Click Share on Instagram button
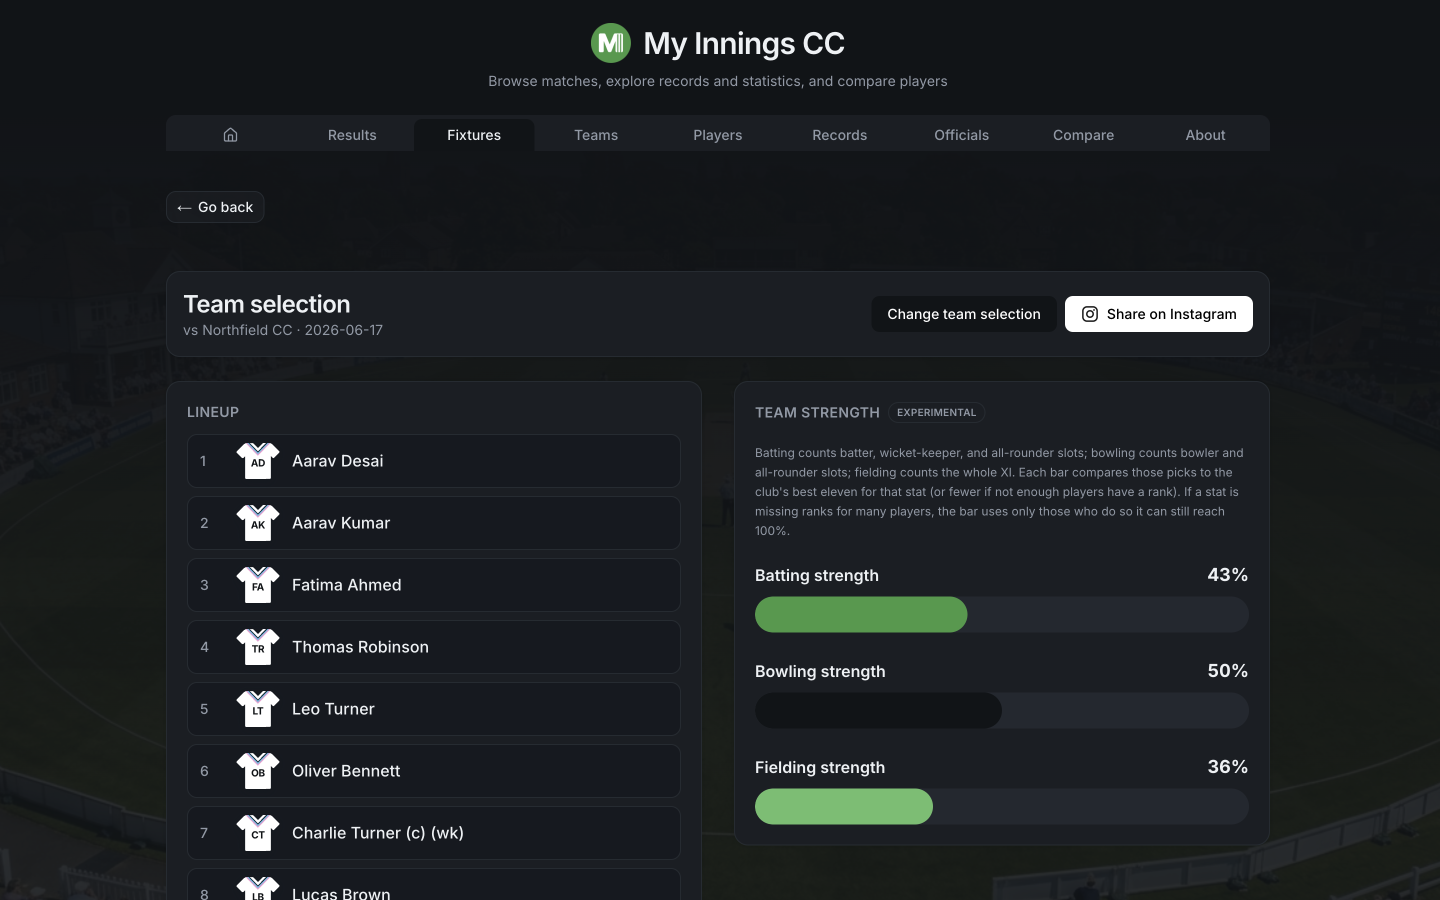The width and height of the screenshot is (1440, 900). pyautogui.click(x=1159, y=314)
